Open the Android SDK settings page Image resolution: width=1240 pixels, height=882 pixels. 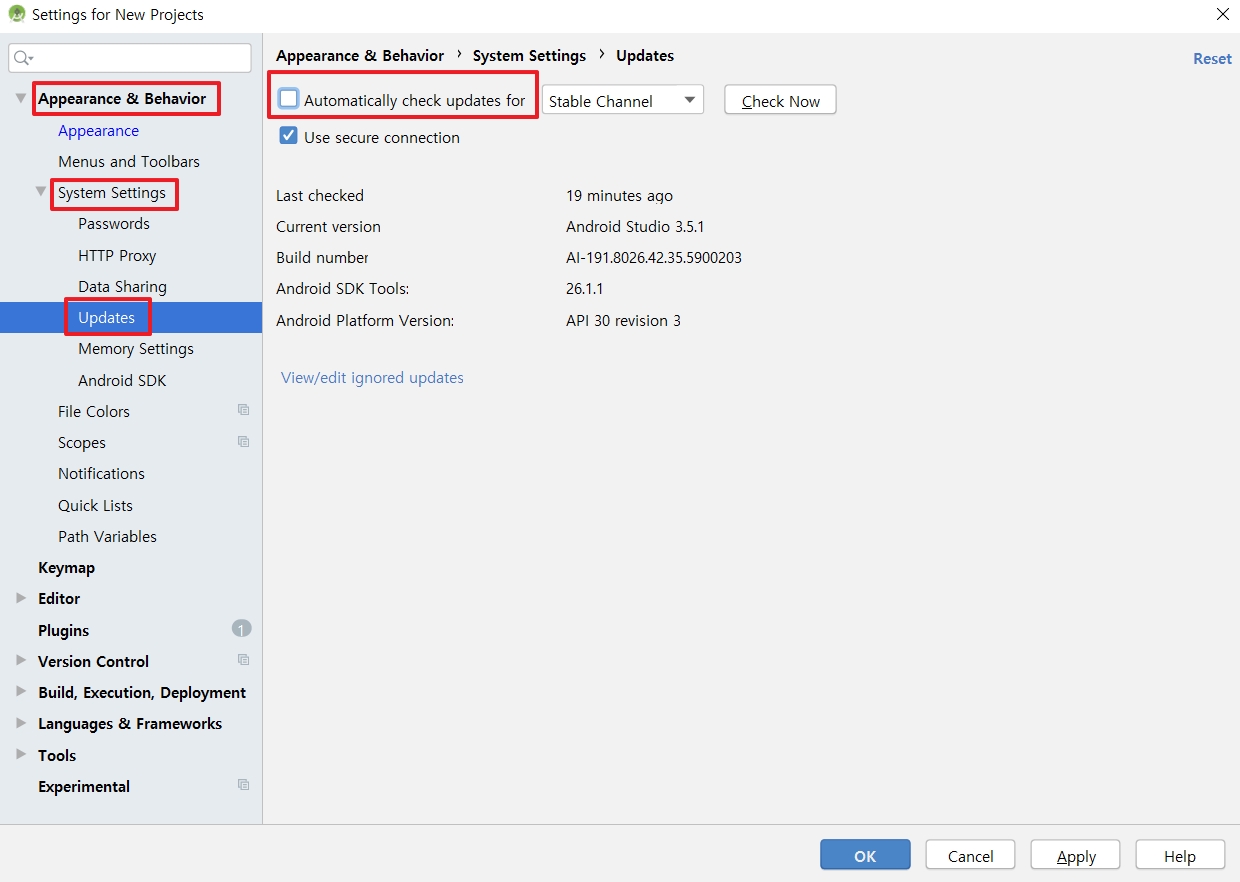coord(122,380)
